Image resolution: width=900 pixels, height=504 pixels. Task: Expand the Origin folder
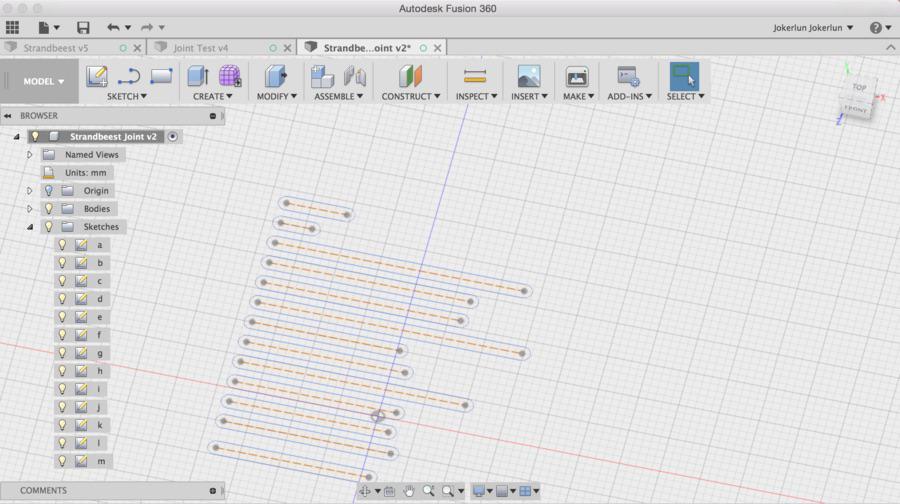(30, 191)
